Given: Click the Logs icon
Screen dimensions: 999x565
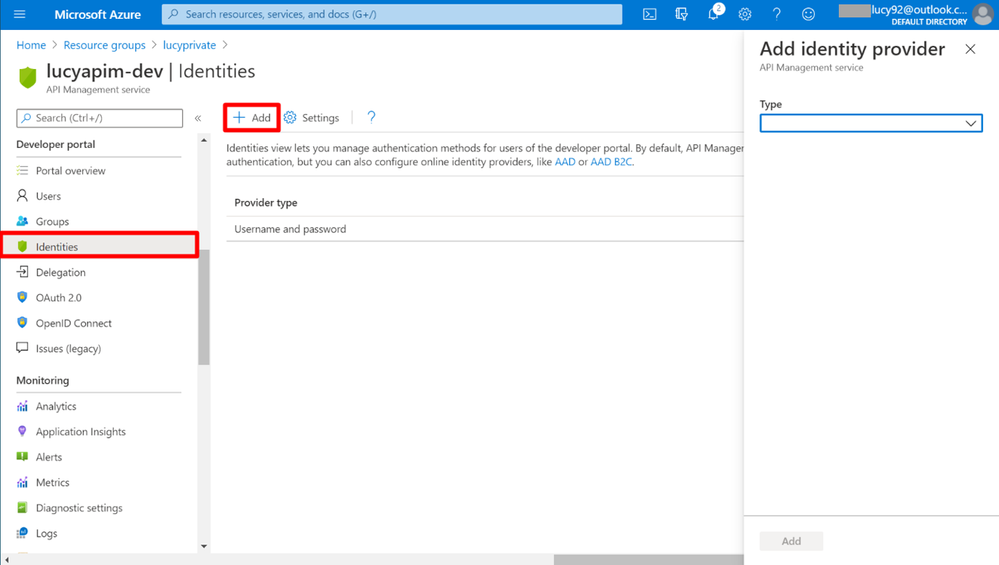Looking at the screenshot, I should pos(22,533).
